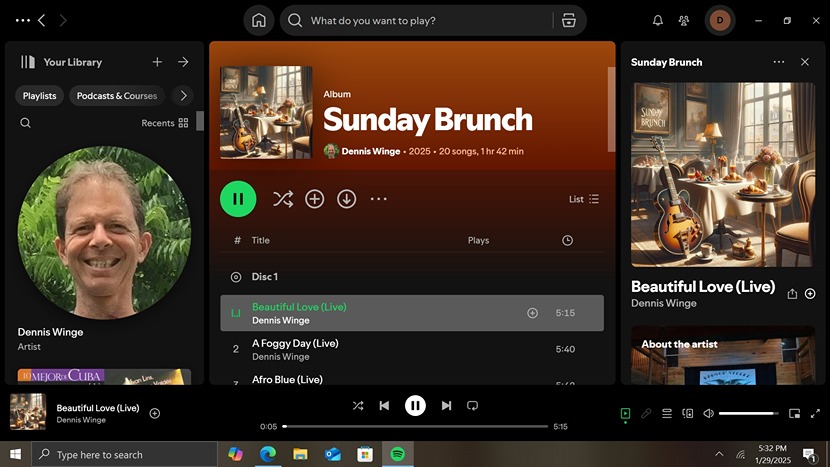This screenshot has height=467, width=830.
Task: Open the Browse icon in search bar
Action: (x=569, y=21)
